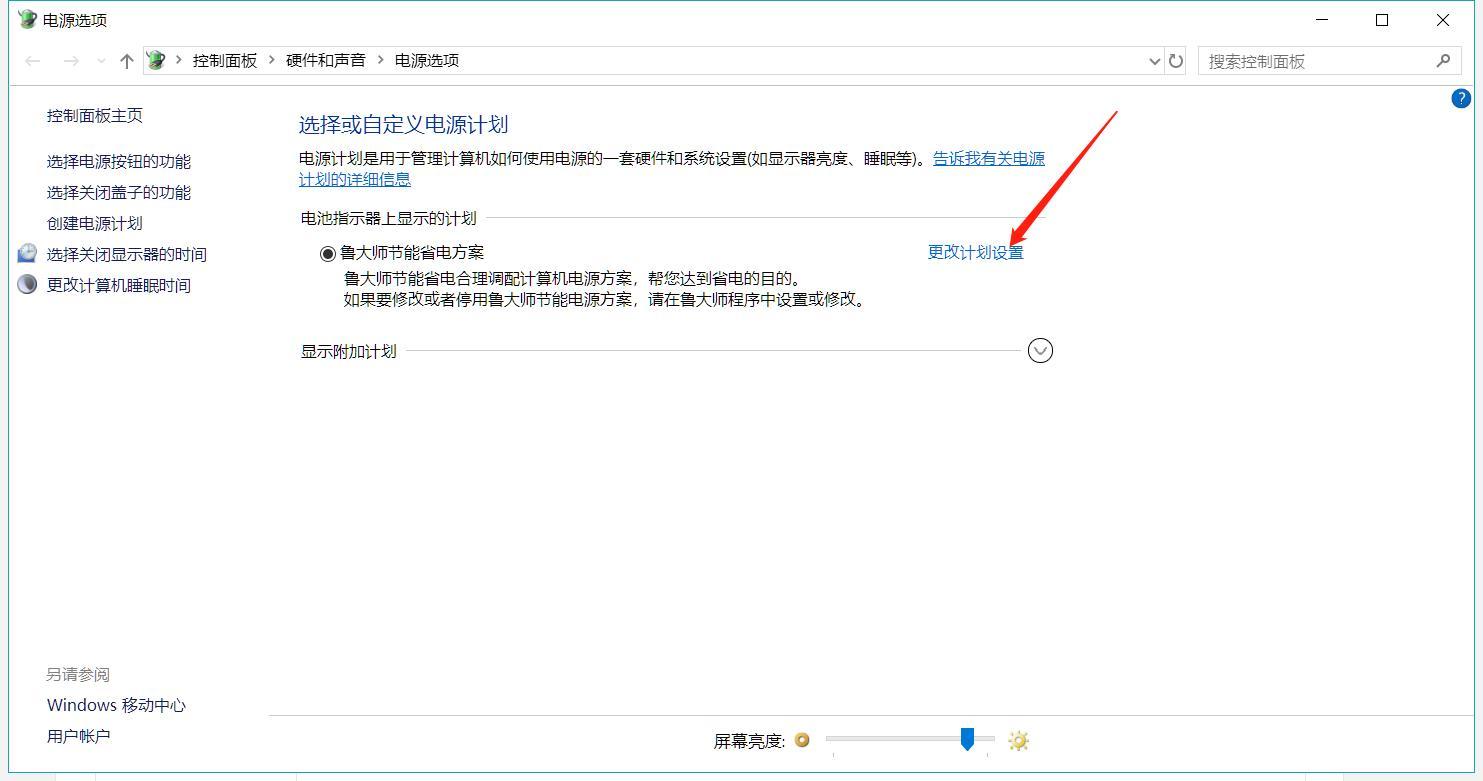Click 创建电源计划 link

coord(95,223)
